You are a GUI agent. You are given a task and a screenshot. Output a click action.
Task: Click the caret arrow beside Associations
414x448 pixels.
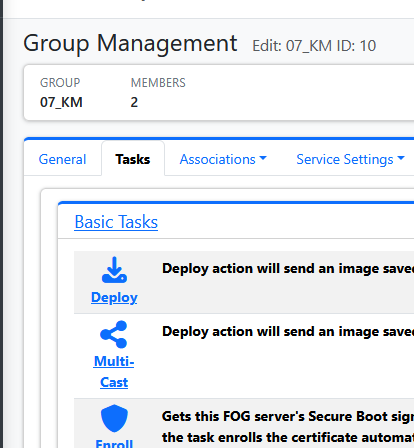(263, 158)
